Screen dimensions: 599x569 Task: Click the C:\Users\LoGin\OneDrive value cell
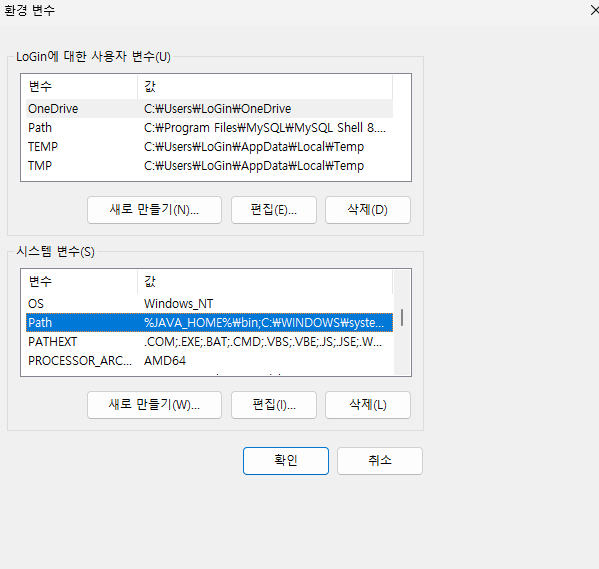(x=217, y=109)
